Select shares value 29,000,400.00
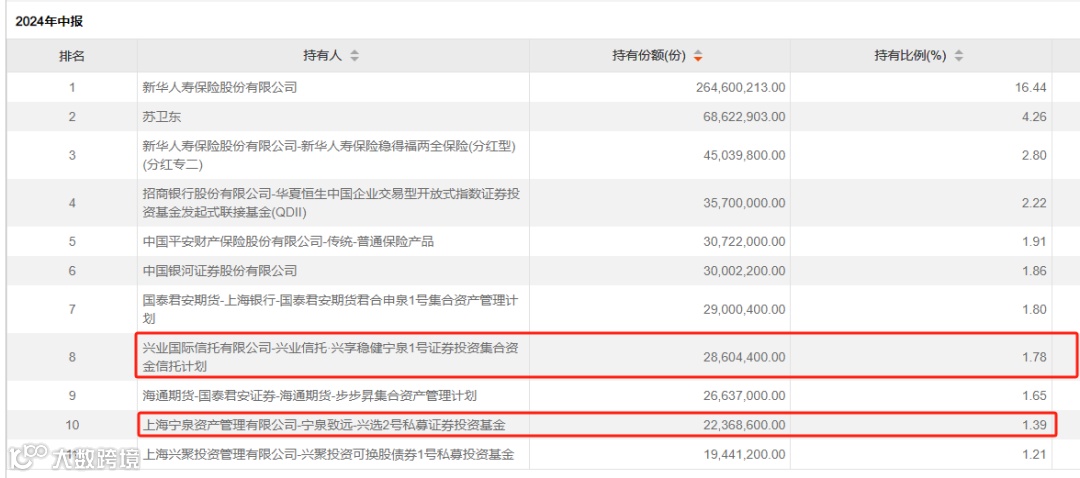The height and width of the screenshot is (478, 1080). click(x=744, y=309)
